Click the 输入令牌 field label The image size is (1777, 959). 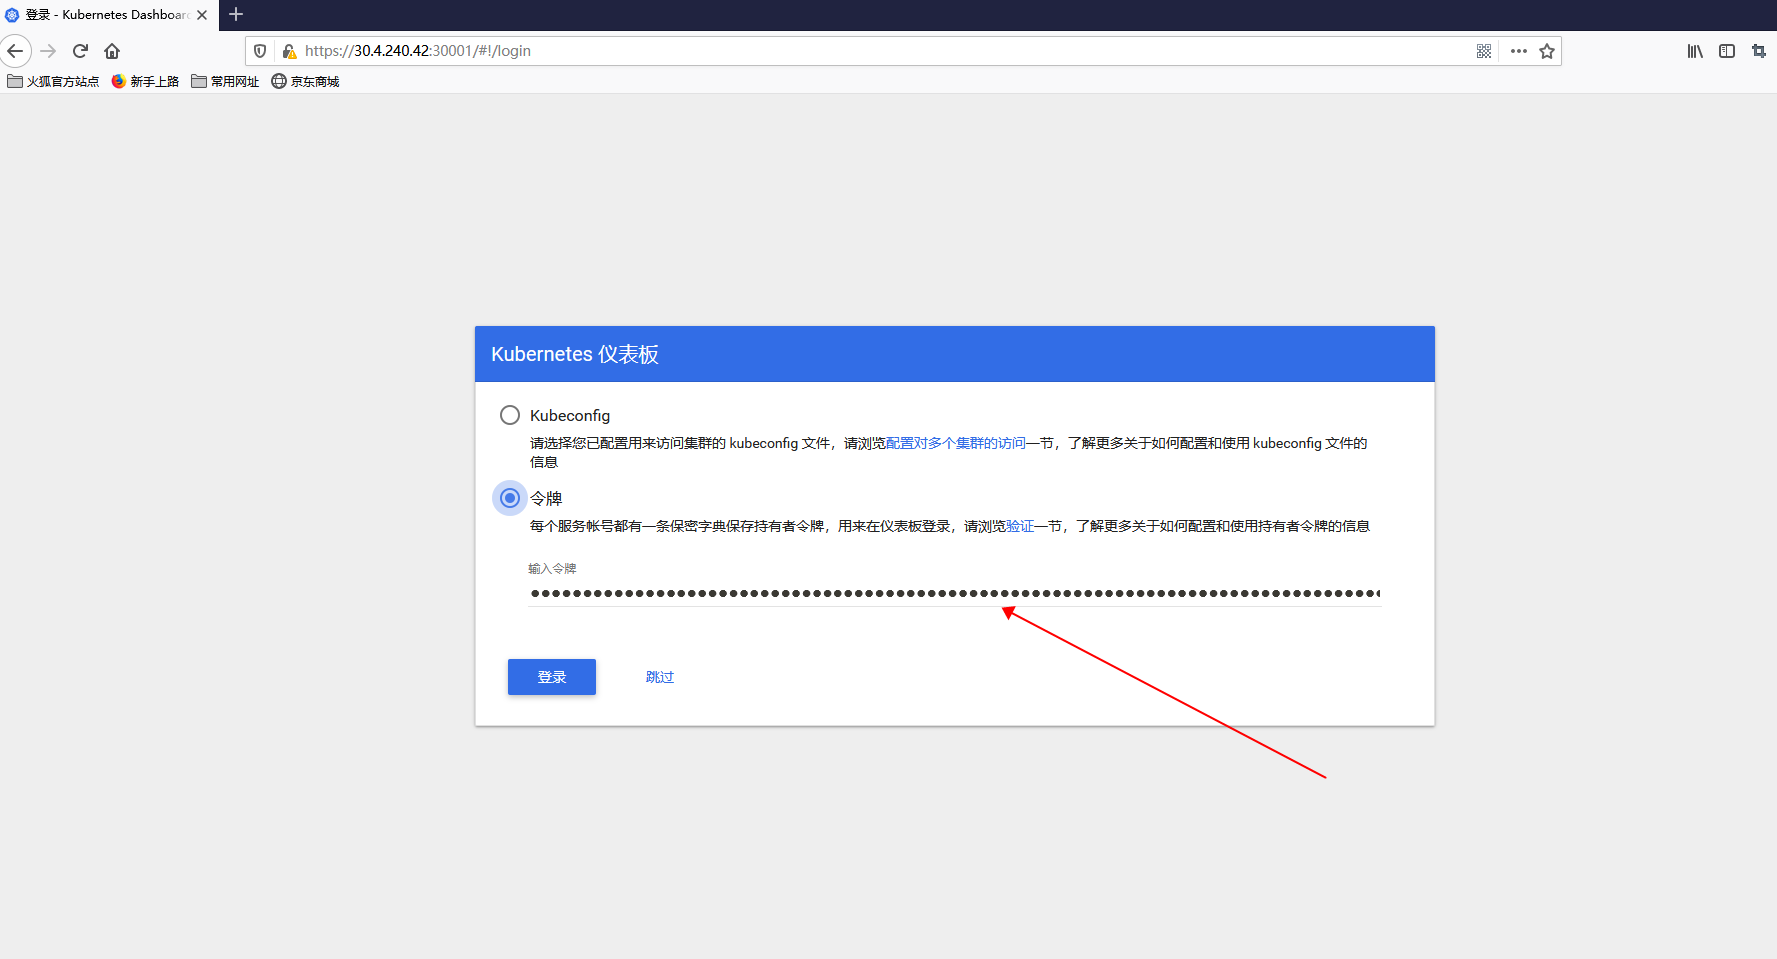point(552,568)
